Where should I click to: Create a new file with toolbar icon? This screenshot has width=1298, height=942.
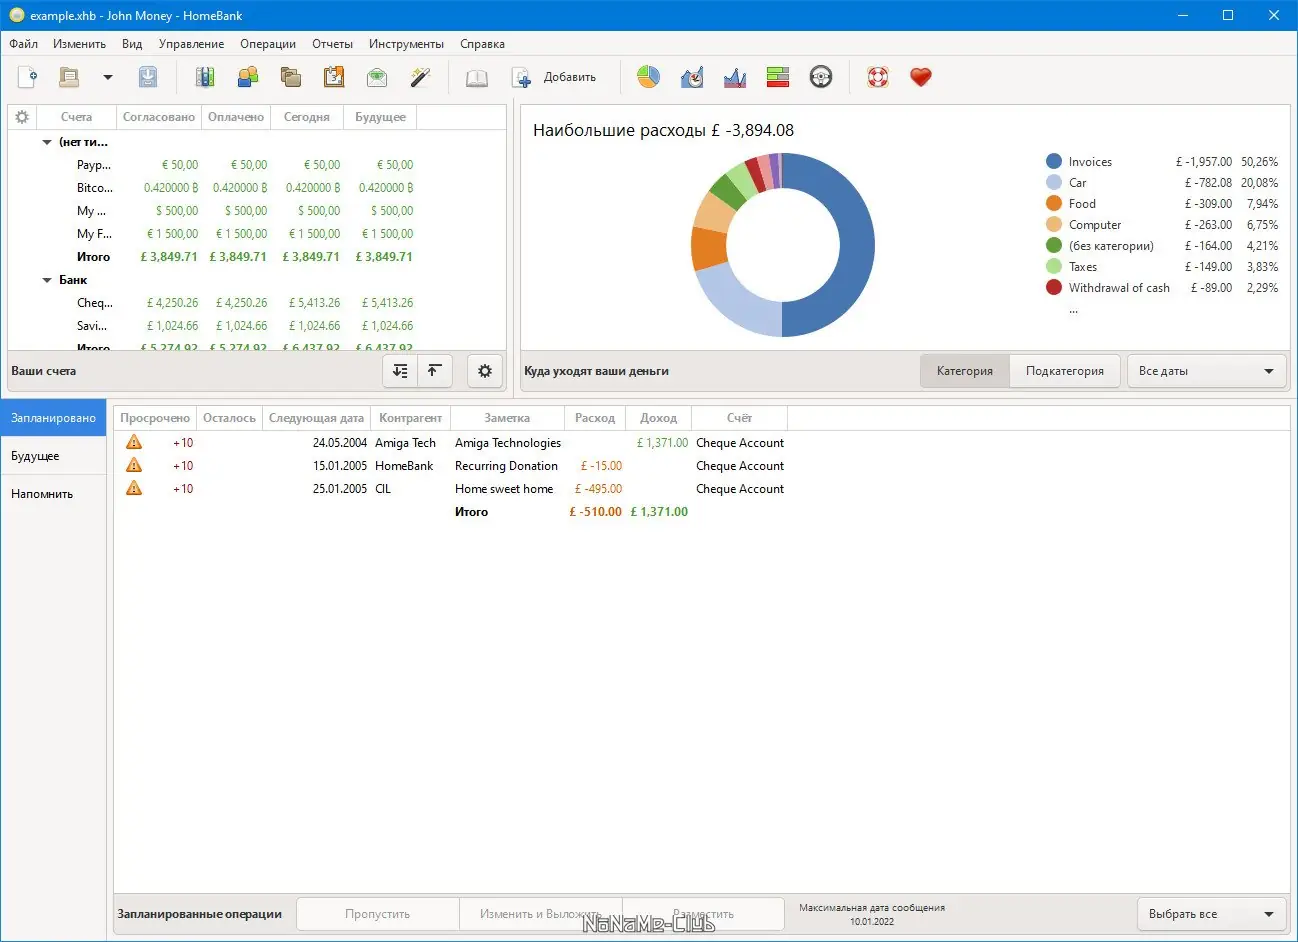[x=28, y=77]
